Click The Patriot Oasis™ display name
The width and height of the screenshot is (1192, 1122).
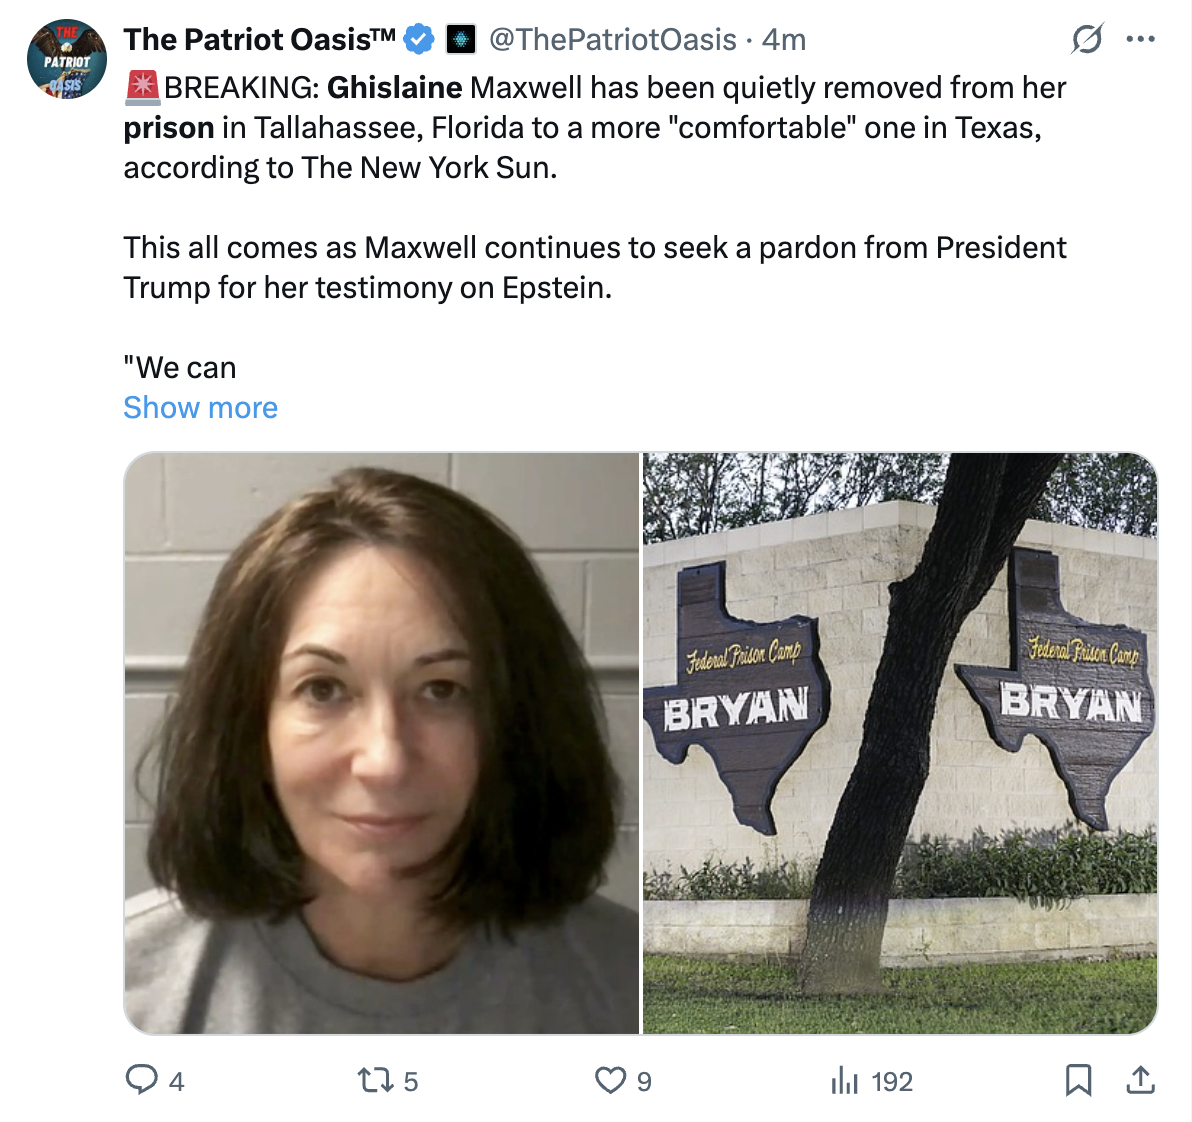(260, 40)
